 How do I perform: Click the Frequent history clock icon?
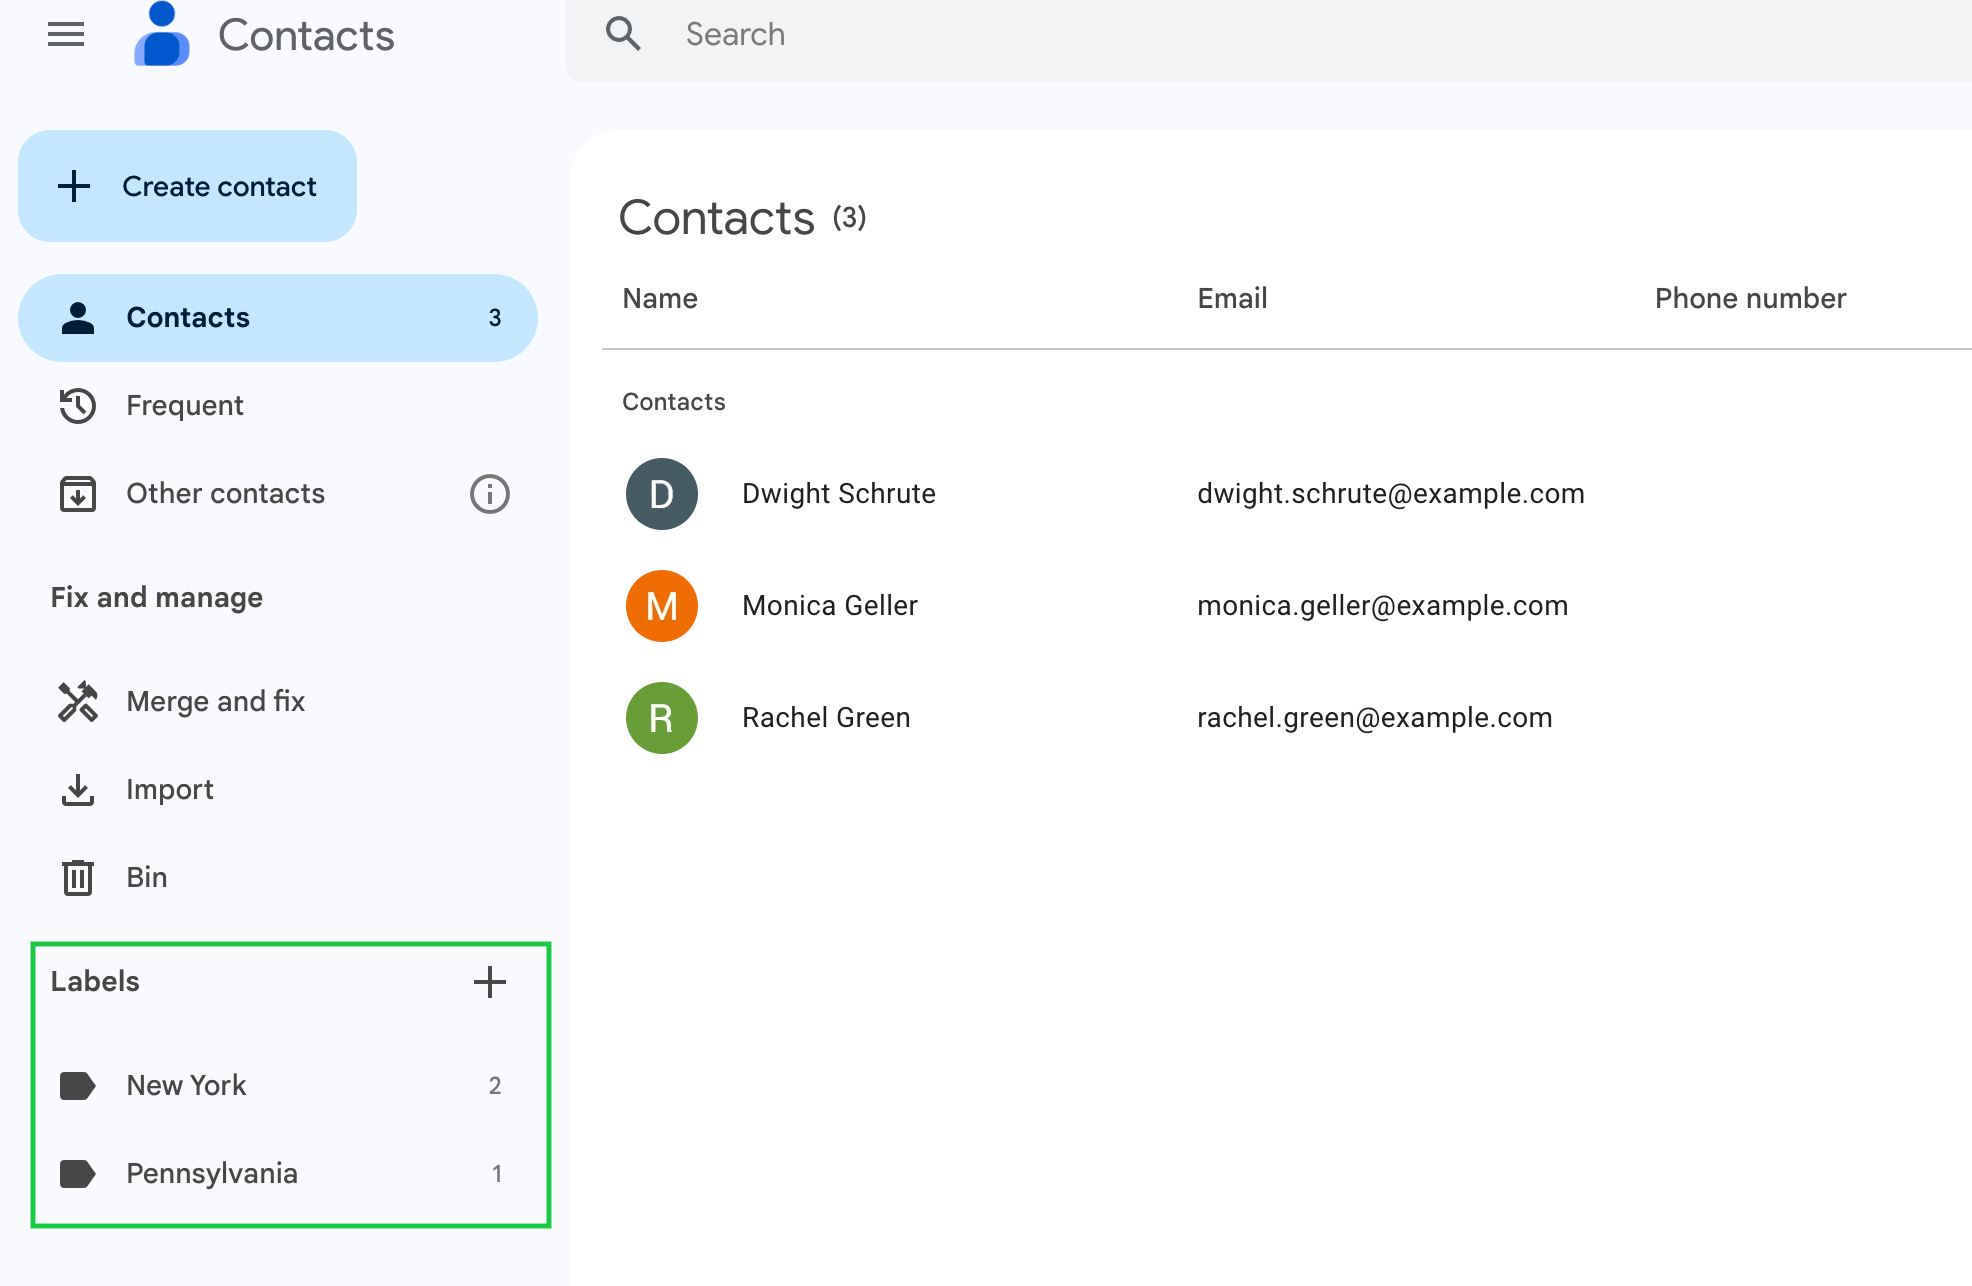(78, 406)
